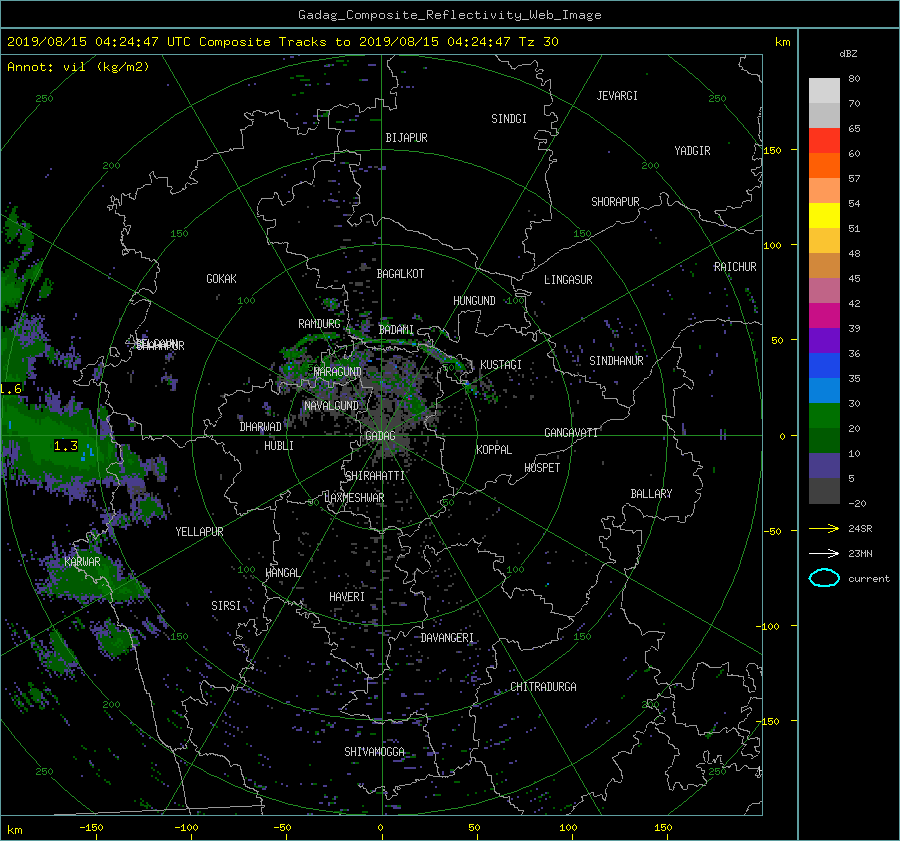This screenshot has height=841, width=900.
Task: Click the 1.6 VIL annotation at left edge
Action: coord(11,389)
